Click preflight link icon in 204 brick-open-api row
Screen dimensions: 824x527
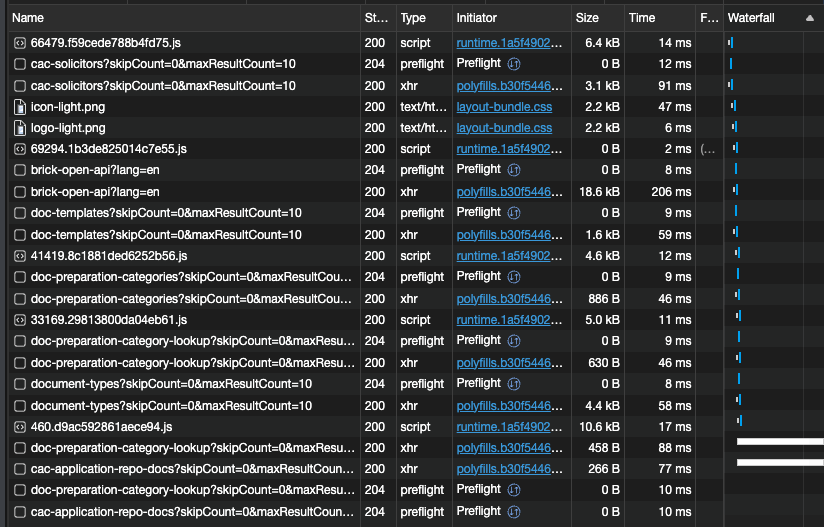[x=514, y=170]
